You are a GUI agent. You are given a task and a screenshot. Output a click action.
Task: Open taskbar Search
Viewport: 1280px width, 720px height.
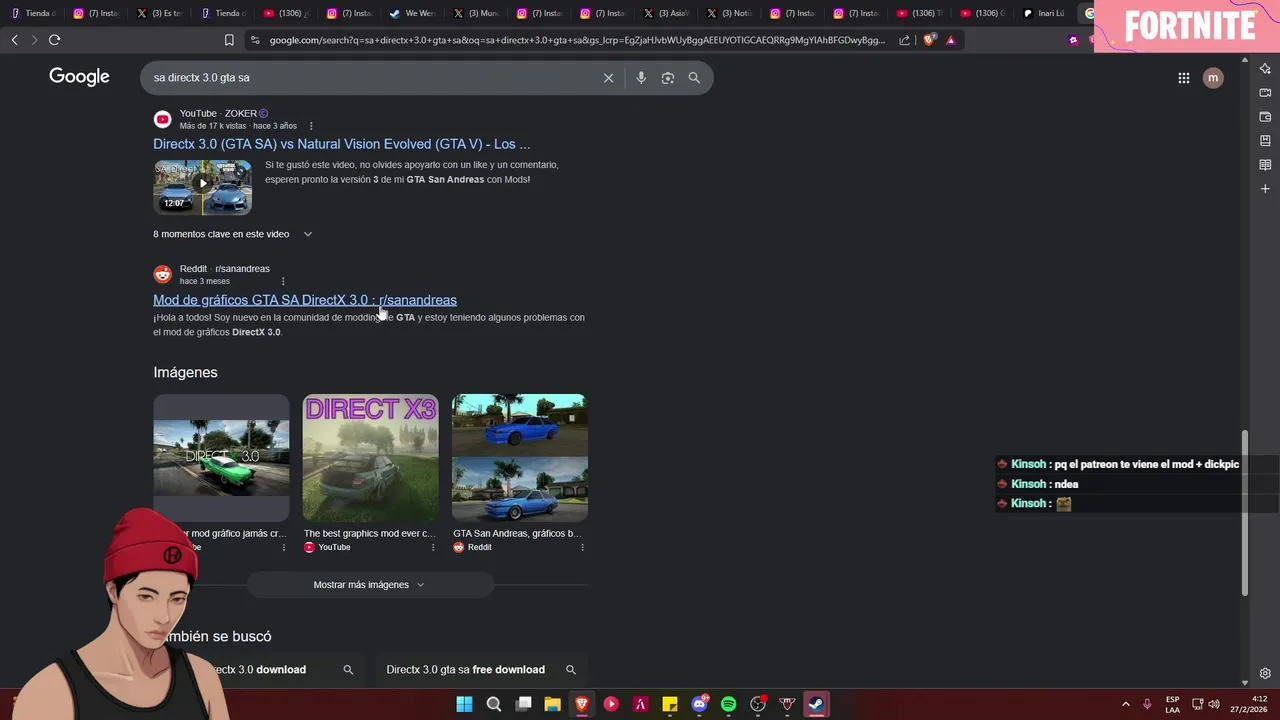pos(494,704)
